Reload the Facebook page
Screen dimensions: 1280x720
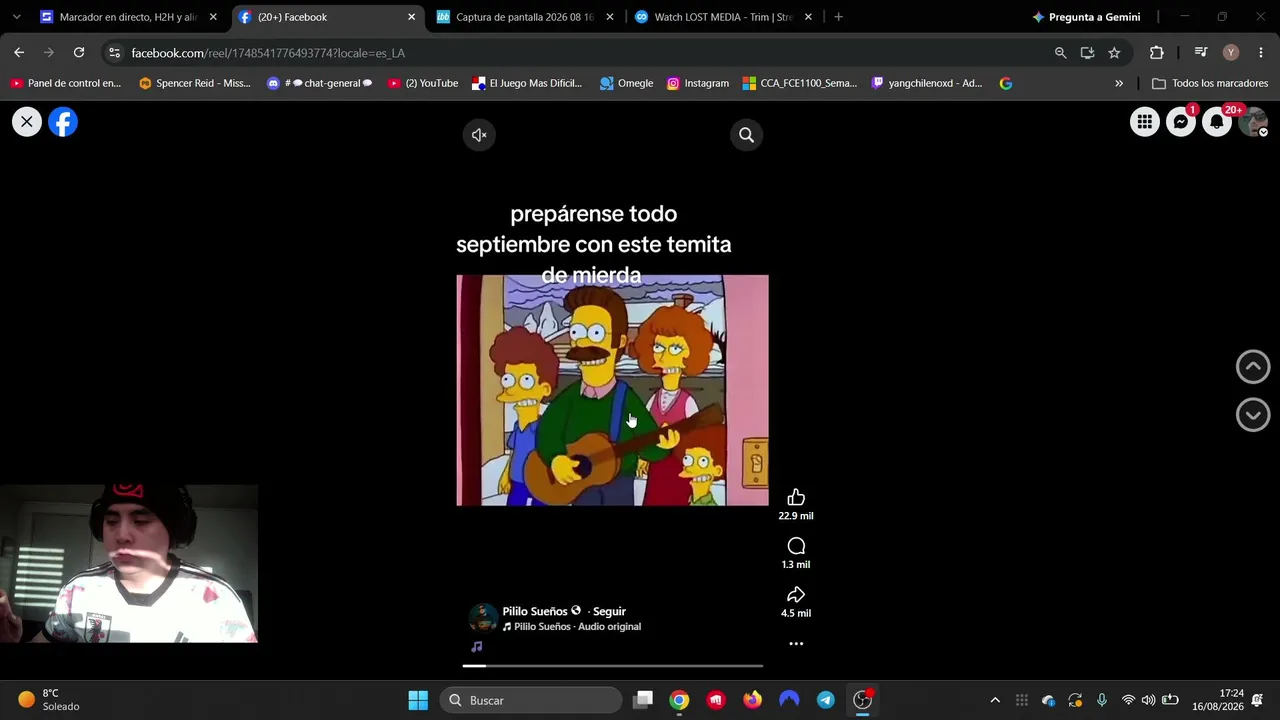pos(79,53)
